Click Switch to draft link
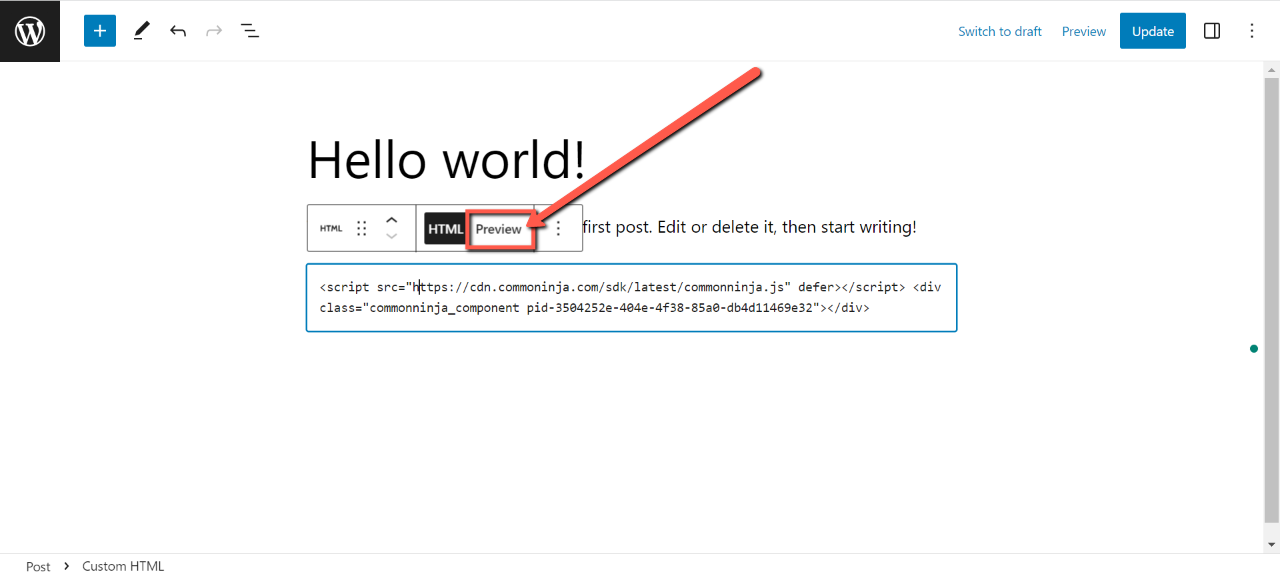The image size is (1280, 577). 1000,31
